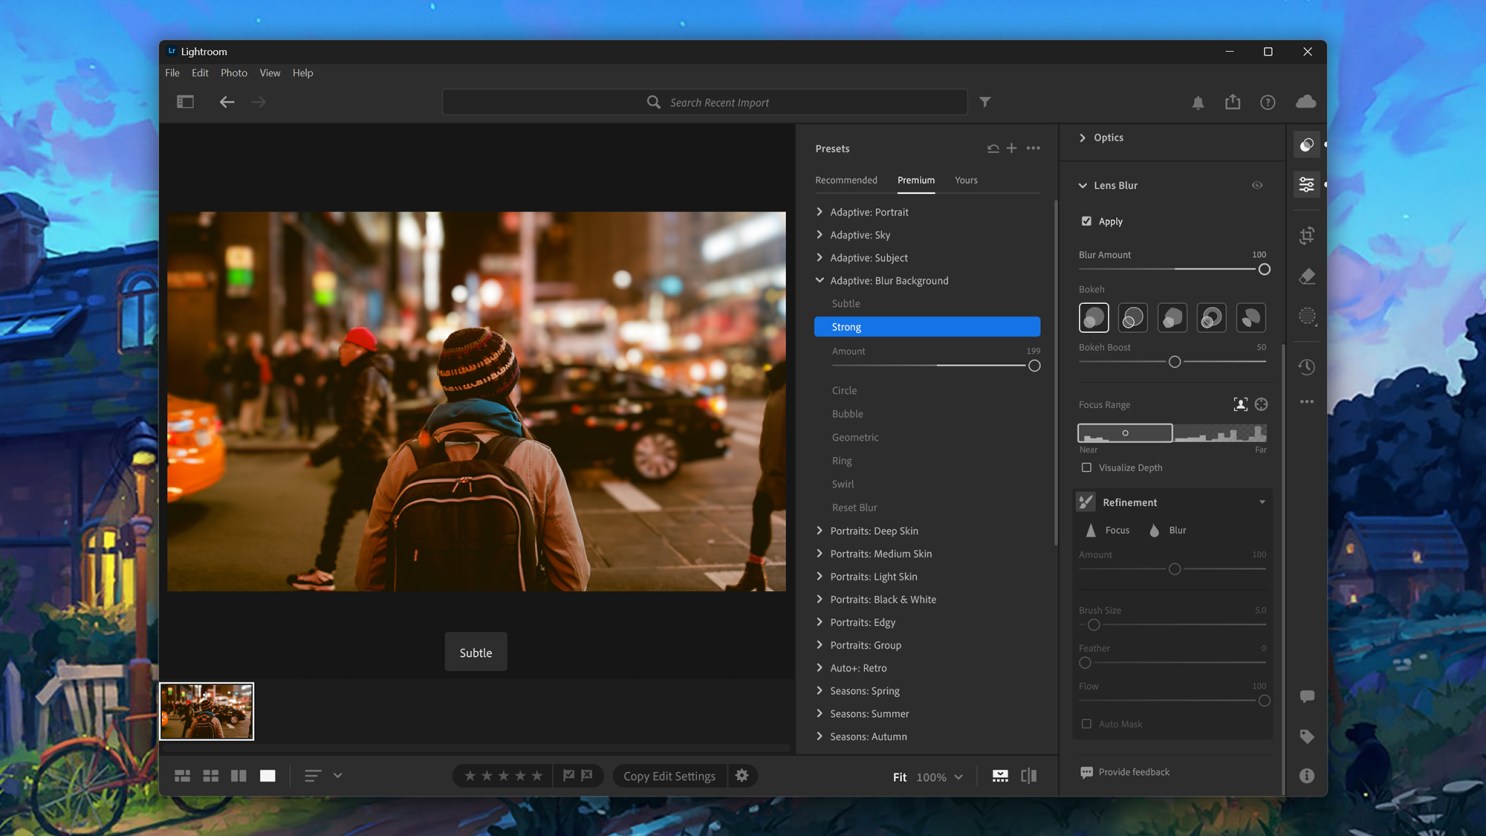This screenshot has height=836, width=1486.
Task: Select the photo thumbnail in the filmstrip
Action: pos(206,711)
